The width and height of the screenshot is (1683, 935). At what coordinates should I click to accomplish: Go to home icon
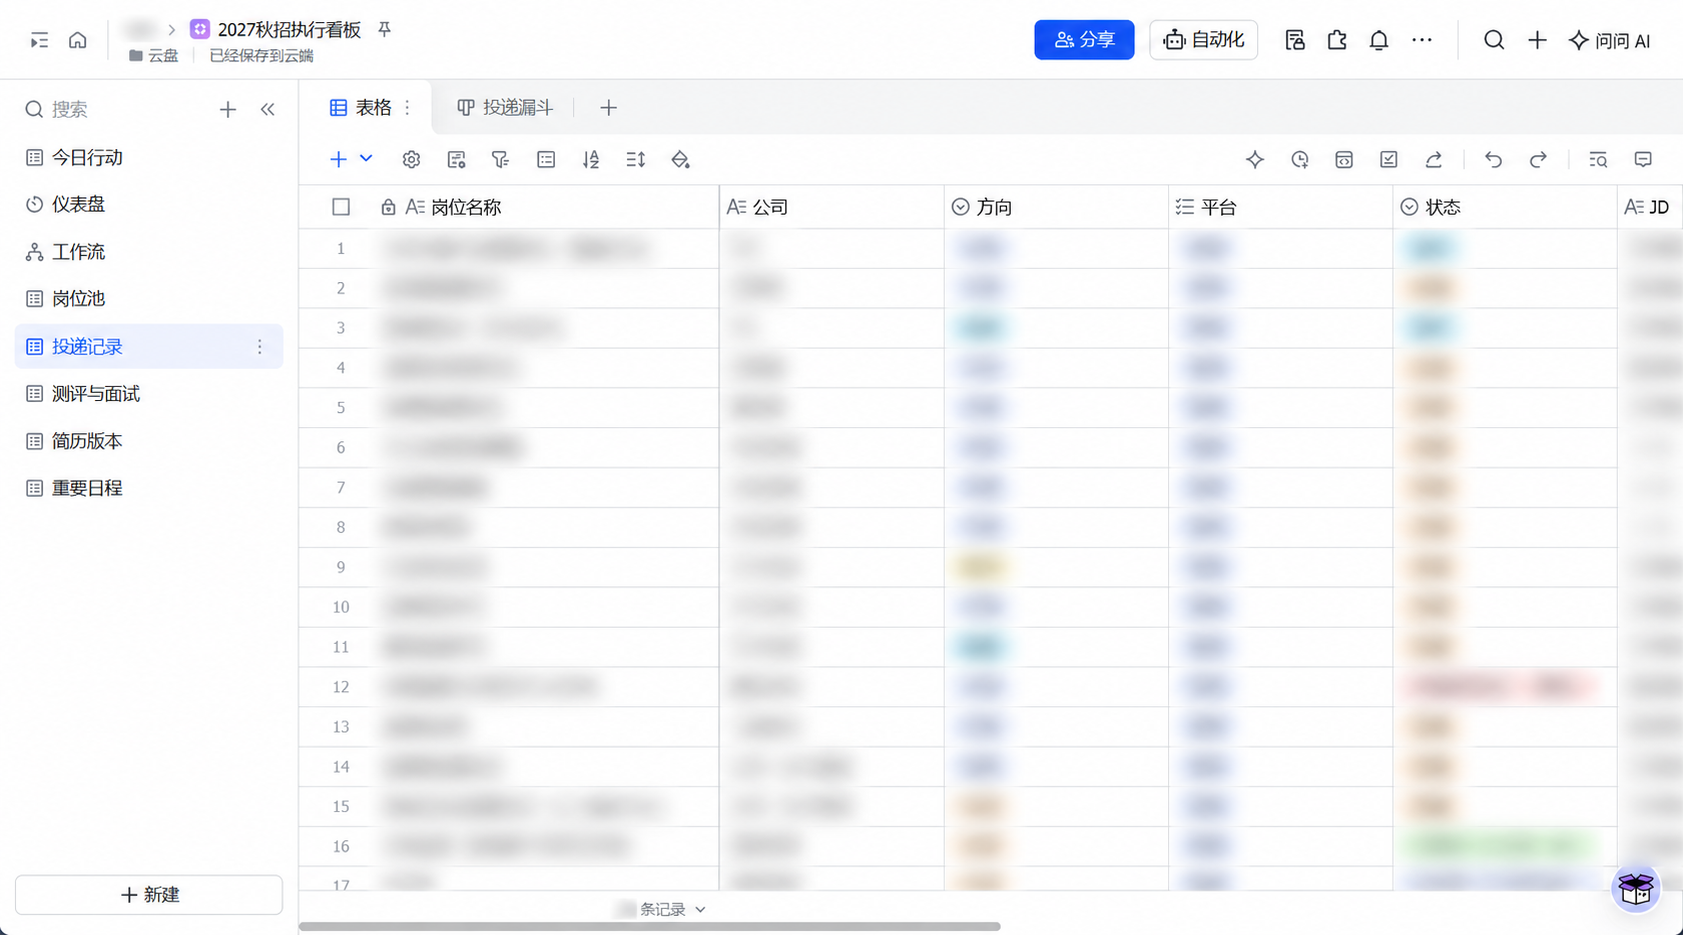(78, 41)
